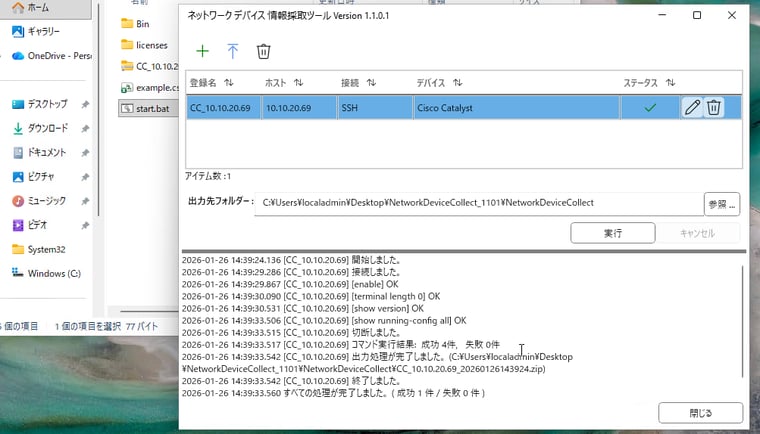Select the CC_10.10.2 folder in Explorer

coord(150,66)
